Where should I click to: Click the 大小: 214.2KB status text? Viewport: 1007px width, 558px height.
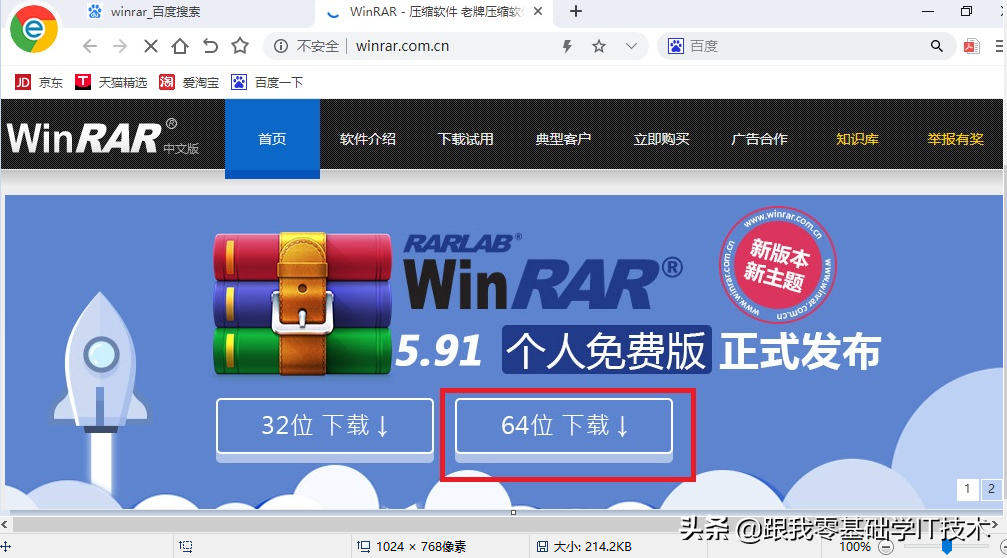593,547
